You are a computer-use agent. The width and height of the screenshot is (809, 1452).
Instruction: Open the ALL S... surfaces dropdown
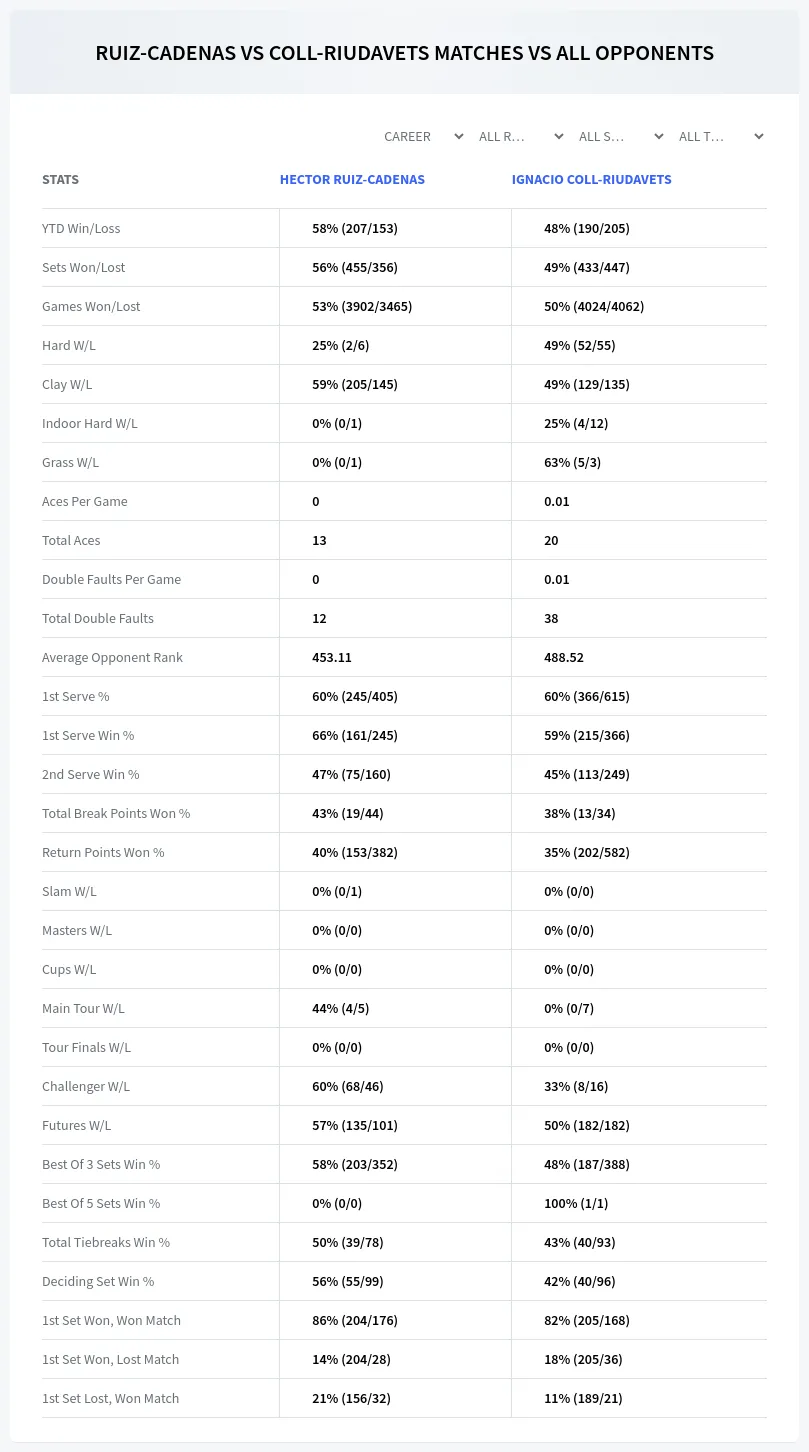point(620,136)
